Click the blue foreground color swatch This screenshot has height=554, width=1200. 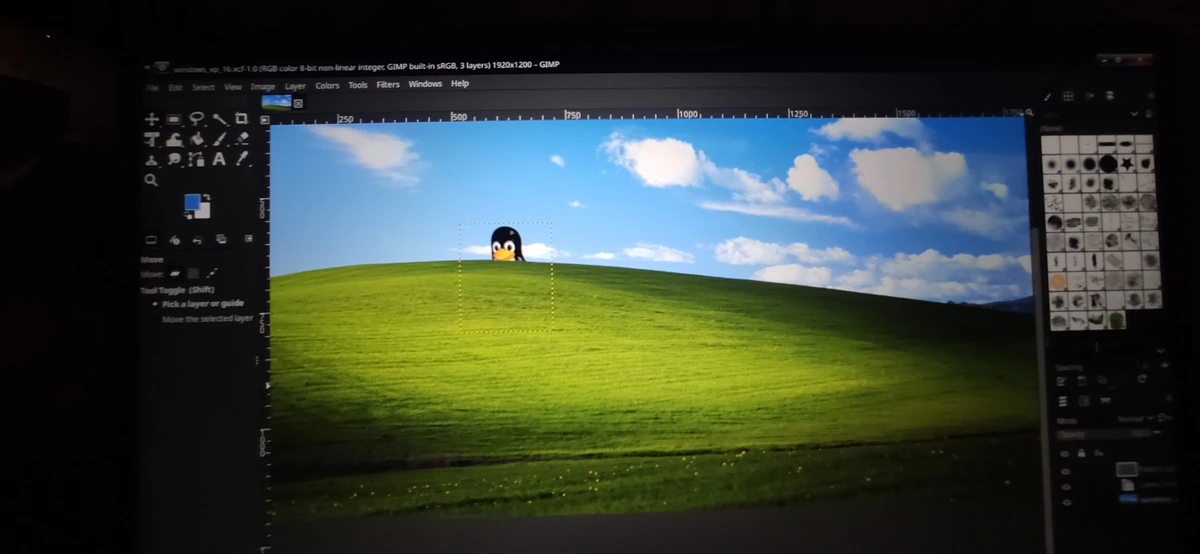193,202
